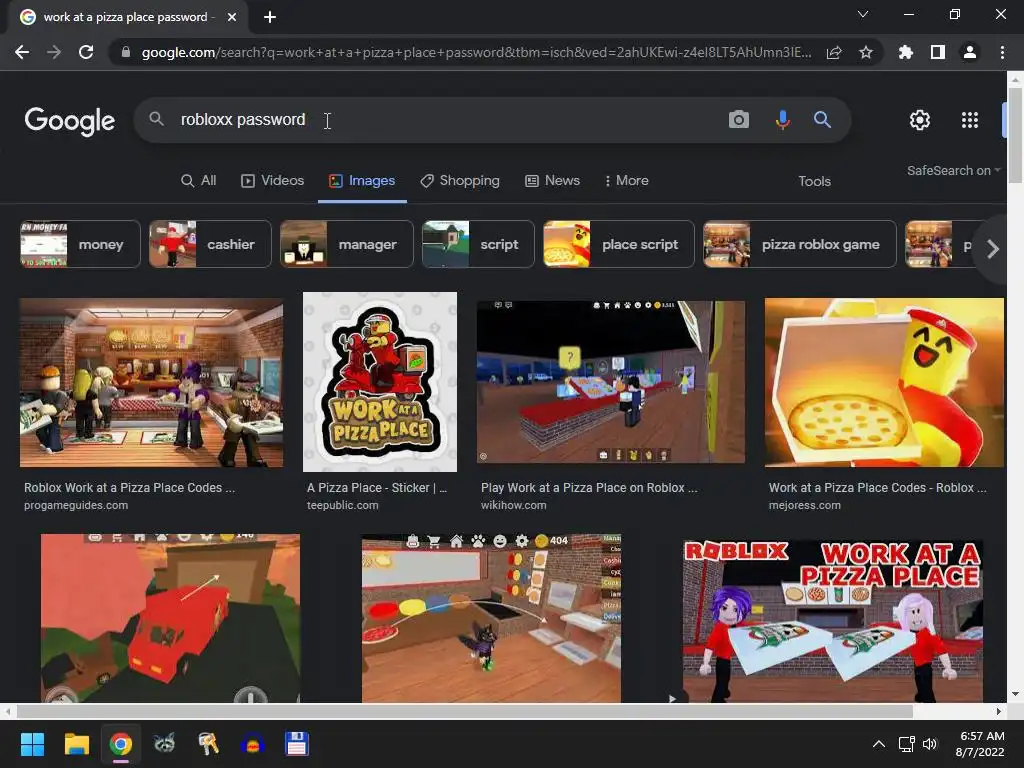
Task: Switch to the Shopping tab
Action: [460, 180]
